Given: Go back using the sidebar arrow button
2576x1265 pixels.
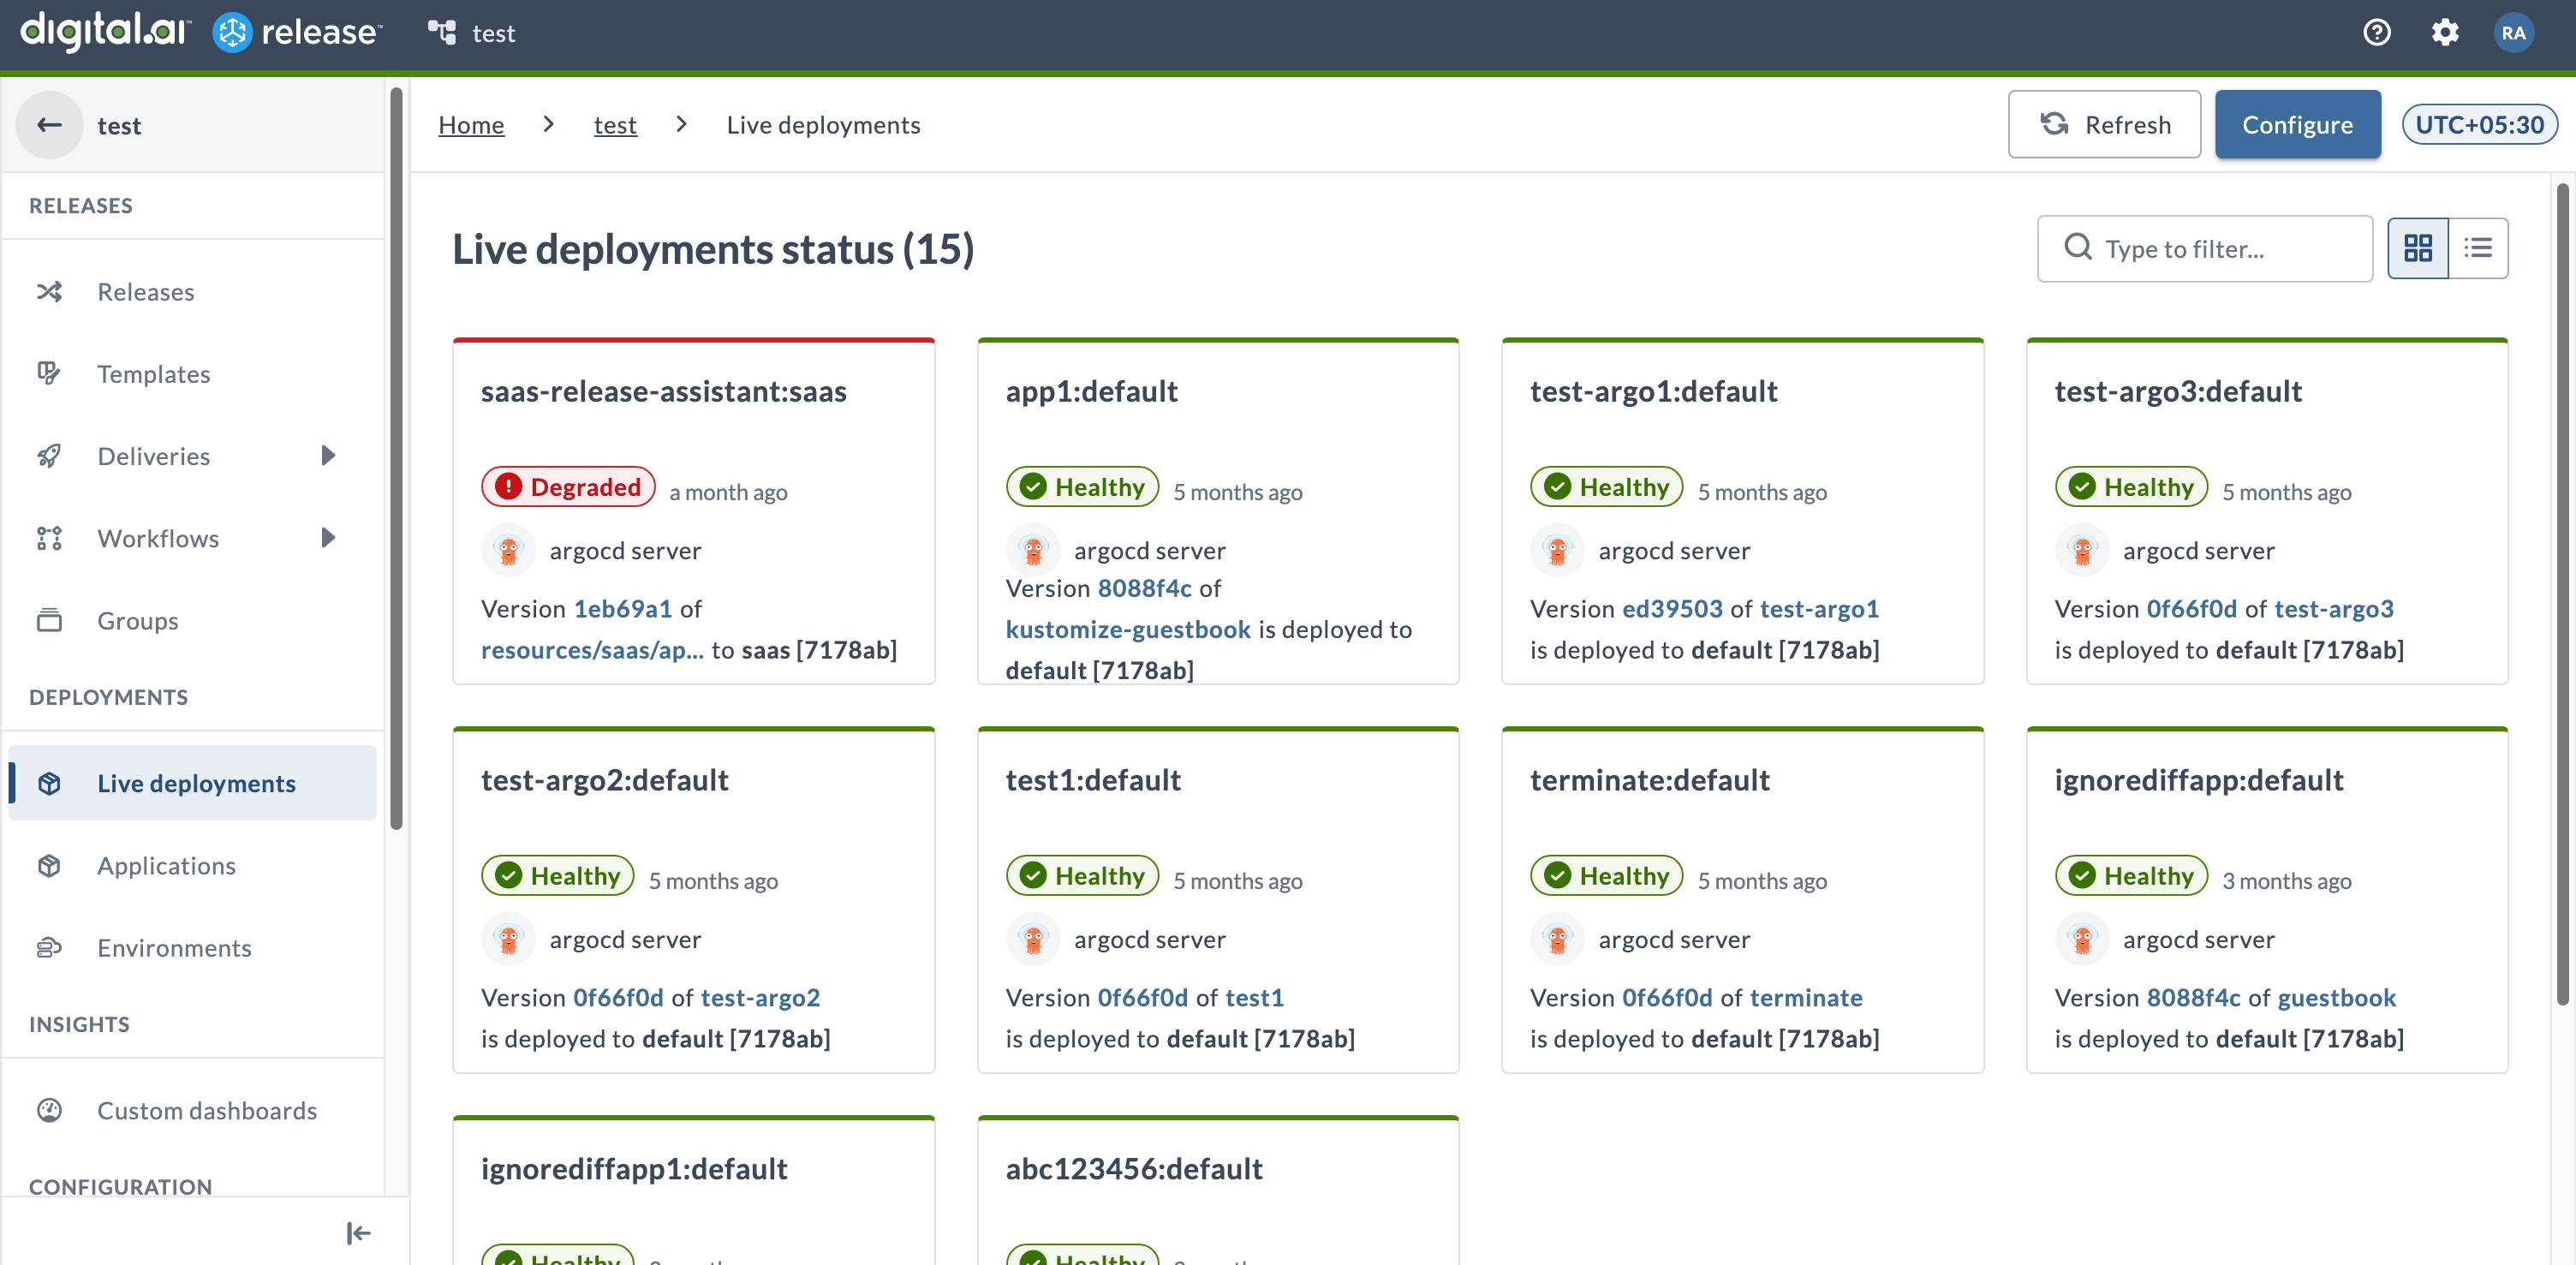Looking at the screenshot, I should click(49, 125).
